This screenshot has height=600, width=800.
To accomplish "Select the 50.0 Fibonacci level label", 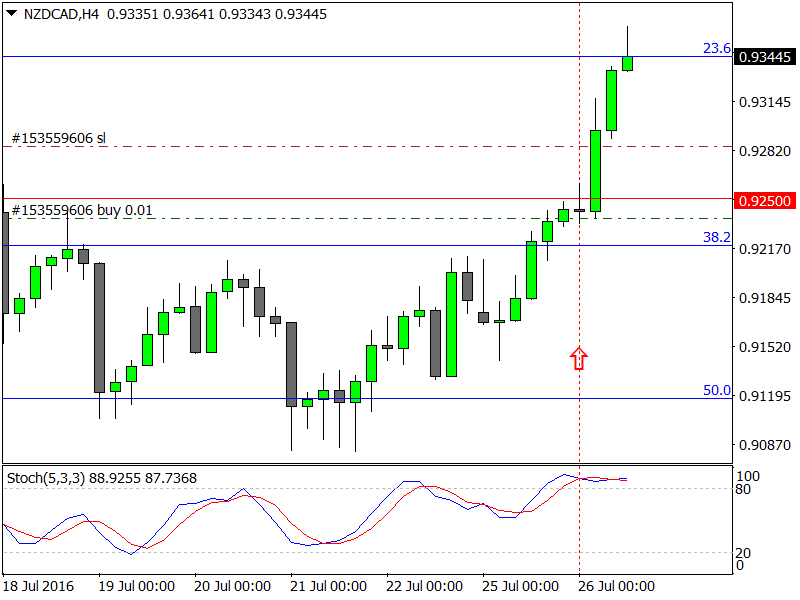I will click(717, 390).
